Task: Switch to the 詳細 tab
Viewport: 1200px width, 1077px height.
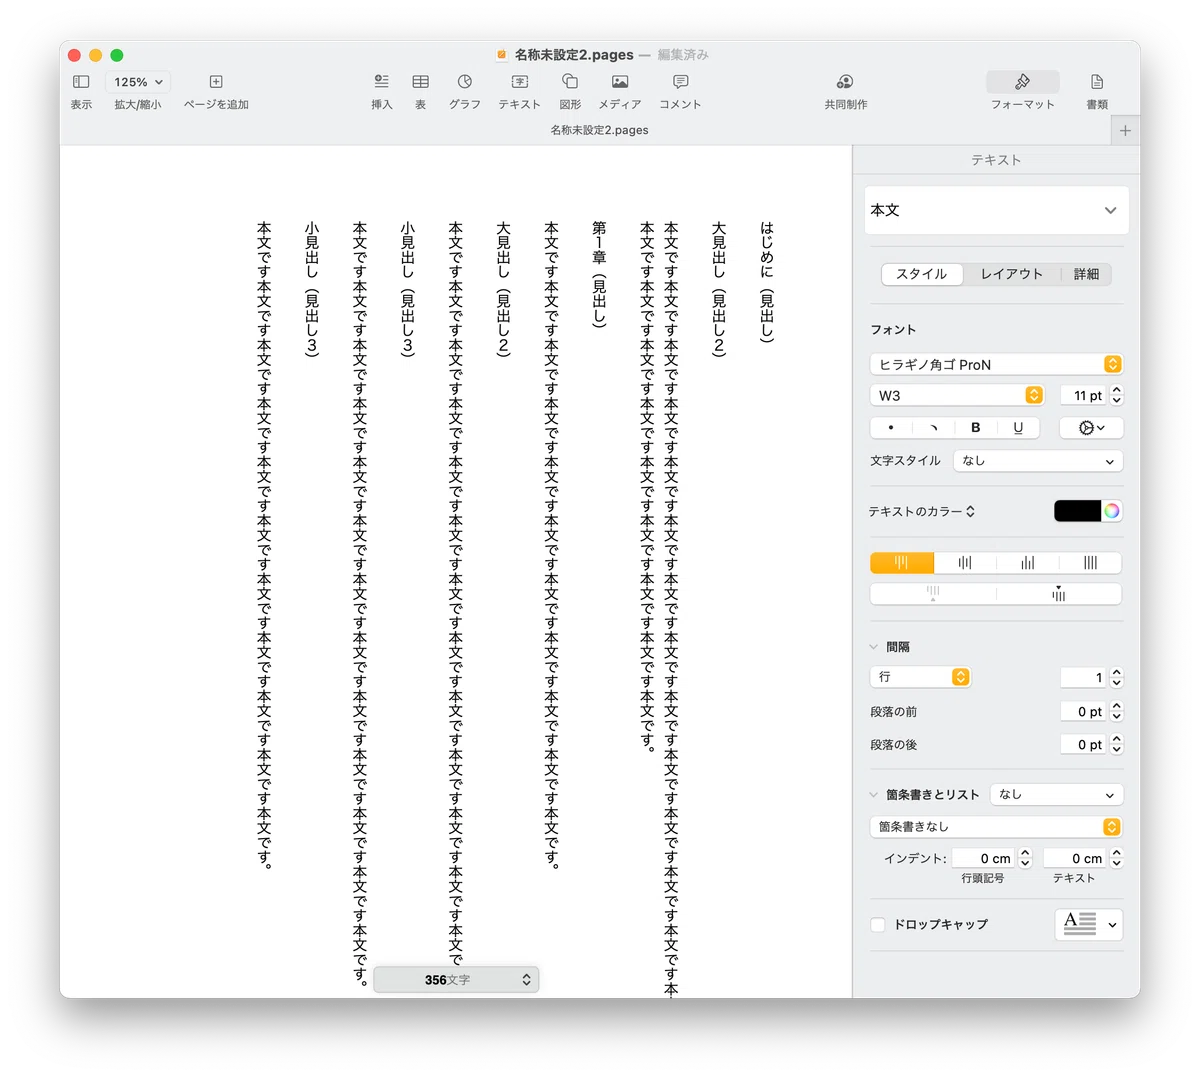Action: [1086, 274]
